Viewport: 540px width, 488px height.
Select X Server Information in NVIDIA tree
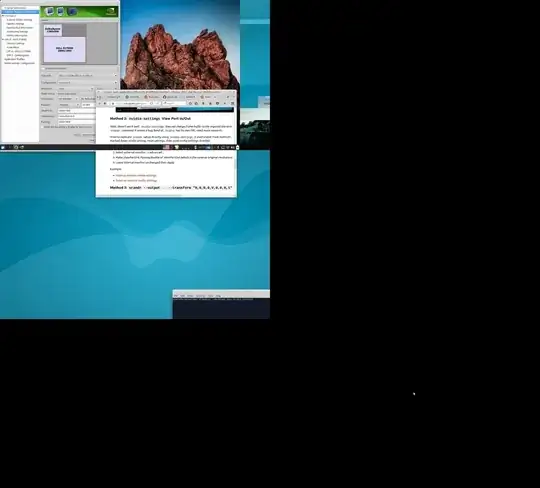coord(15,8)
